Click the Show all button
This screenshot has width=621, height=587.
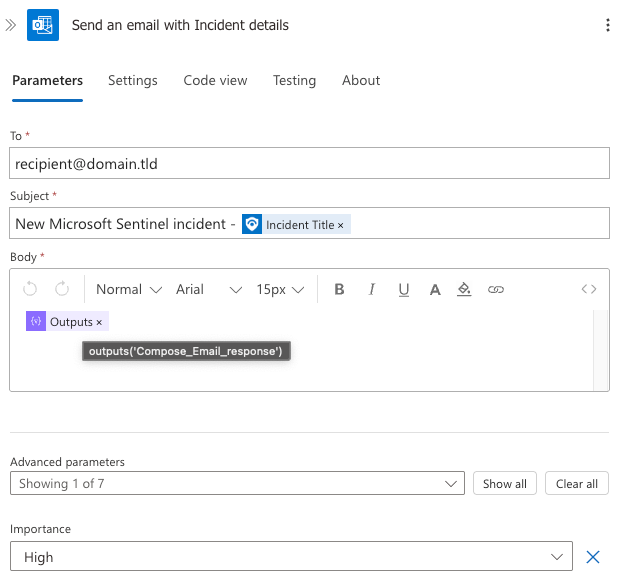pyautogui.click(x=505, y=483)
